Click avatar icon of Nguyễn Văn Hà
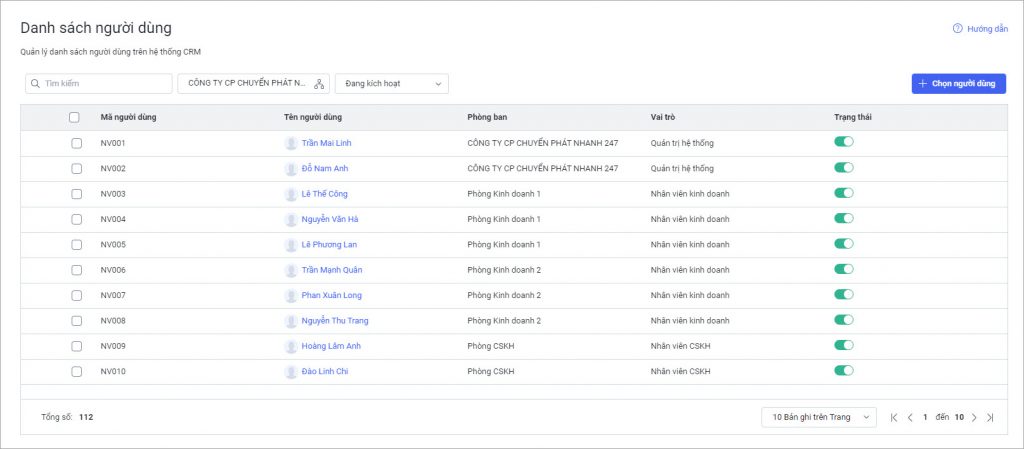Screen dimensions: 1024x449 [291, 219]
